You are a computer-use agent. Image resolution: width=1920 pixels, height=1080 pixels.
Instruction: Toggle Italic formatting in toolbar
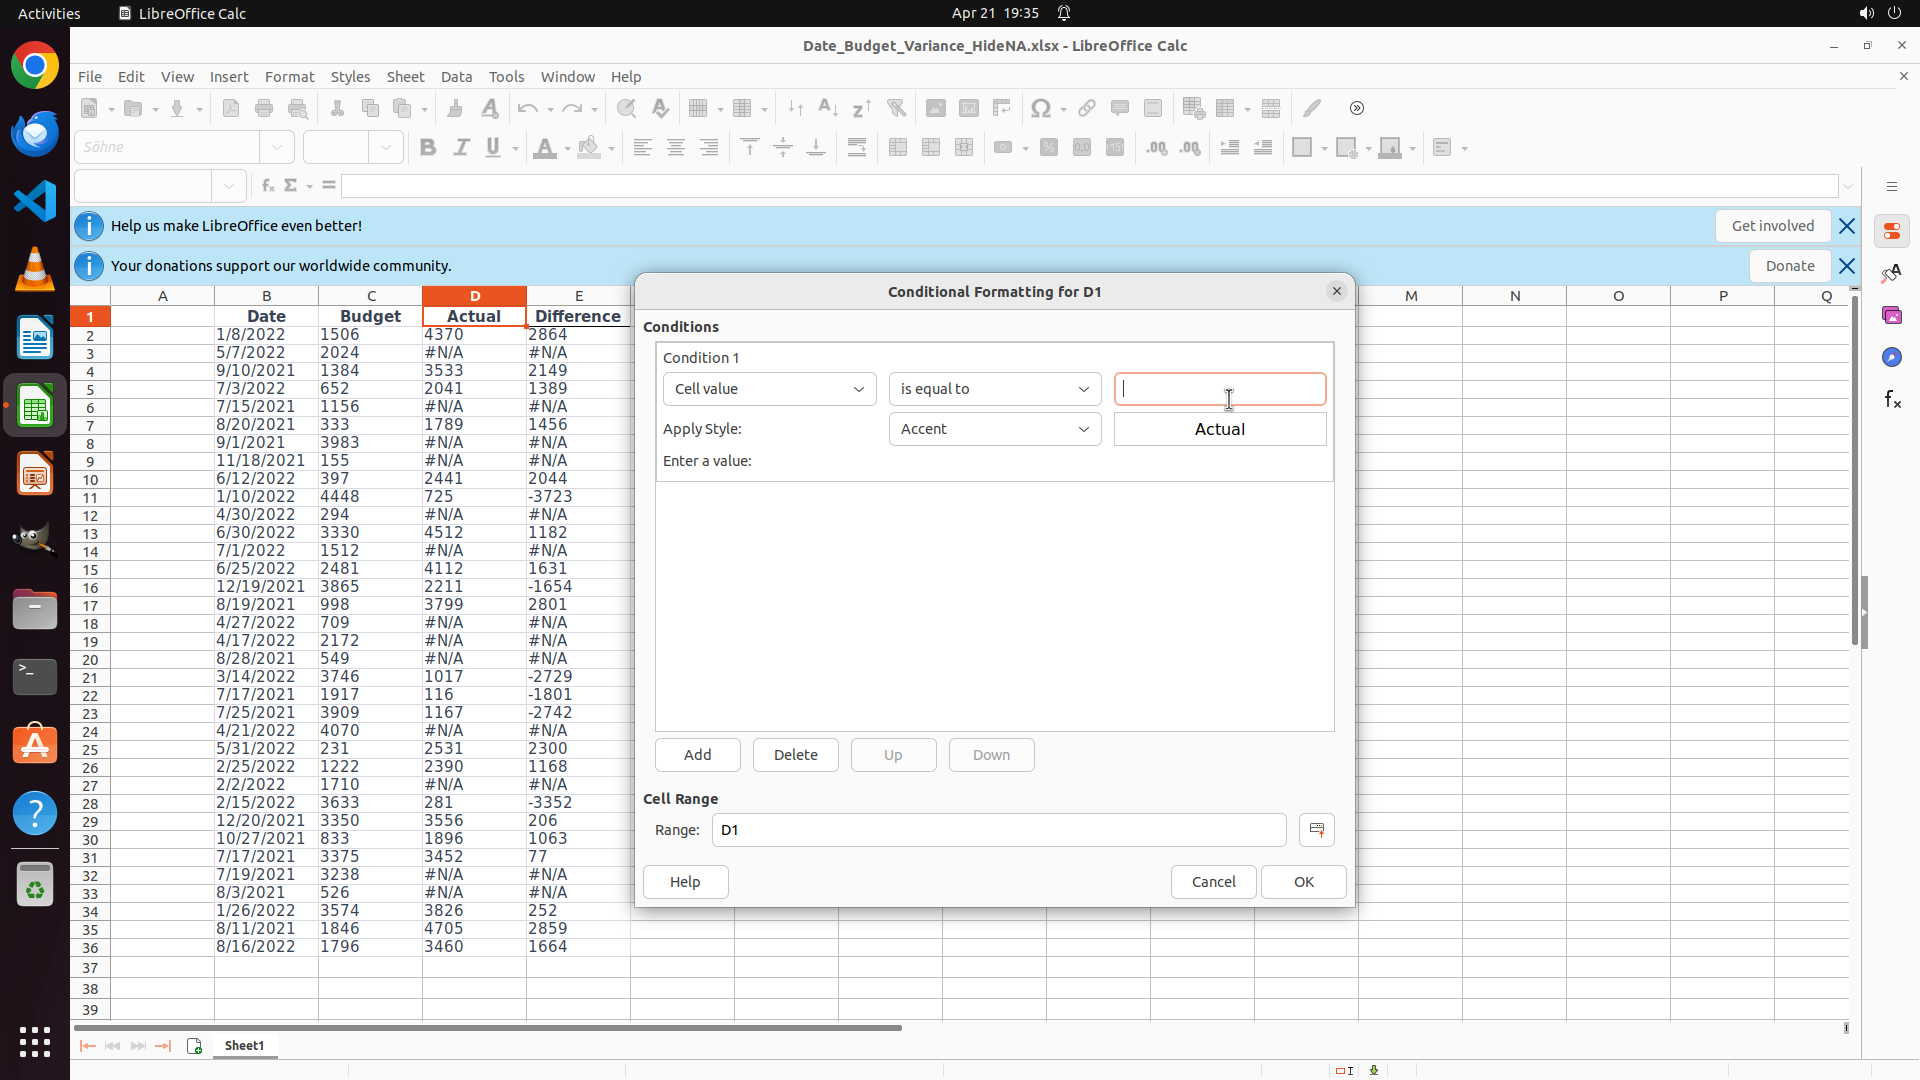pyautogui.click(x=461, y=148)
